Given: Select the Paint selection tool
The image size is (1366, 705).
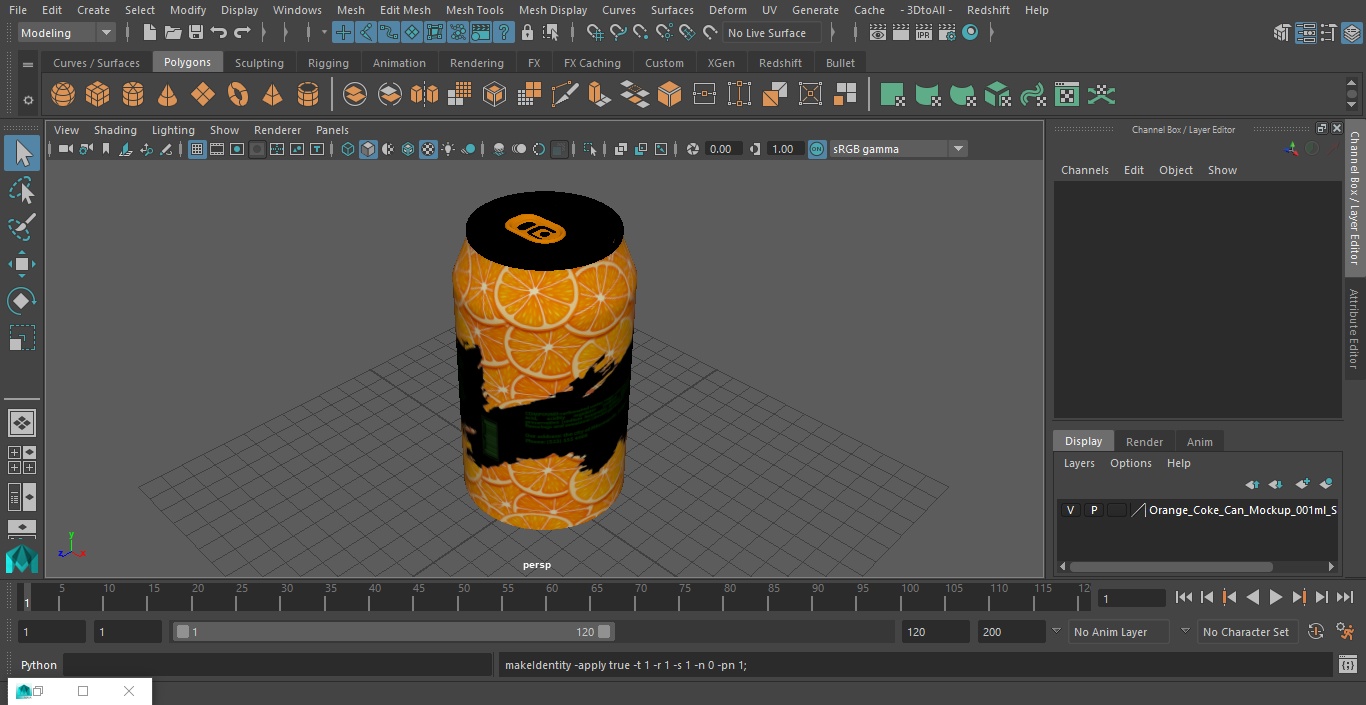Looking at the screenshot, I should coord(22,227).
